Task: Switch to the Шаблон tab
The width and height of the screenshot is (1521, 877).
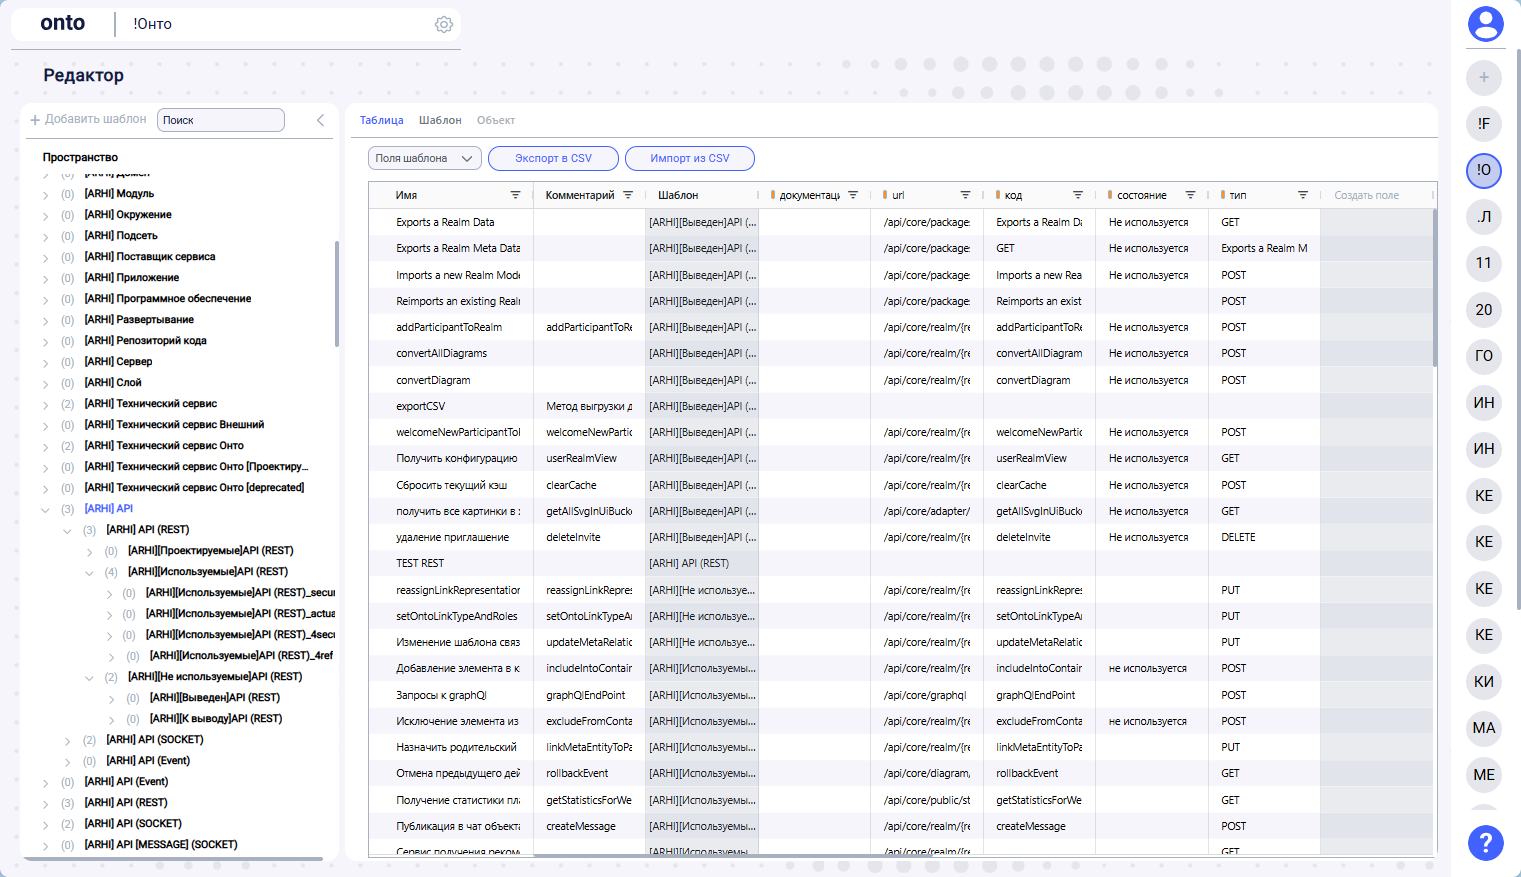Action: 440,120
